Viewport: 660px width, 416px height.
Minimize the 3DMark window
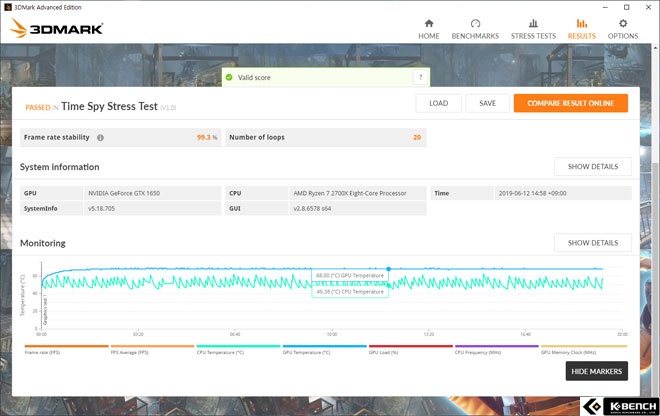coord(605,7)
